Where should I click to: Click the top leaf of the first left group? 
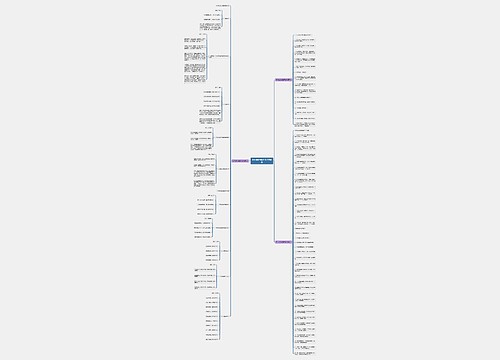click(218, 10)
